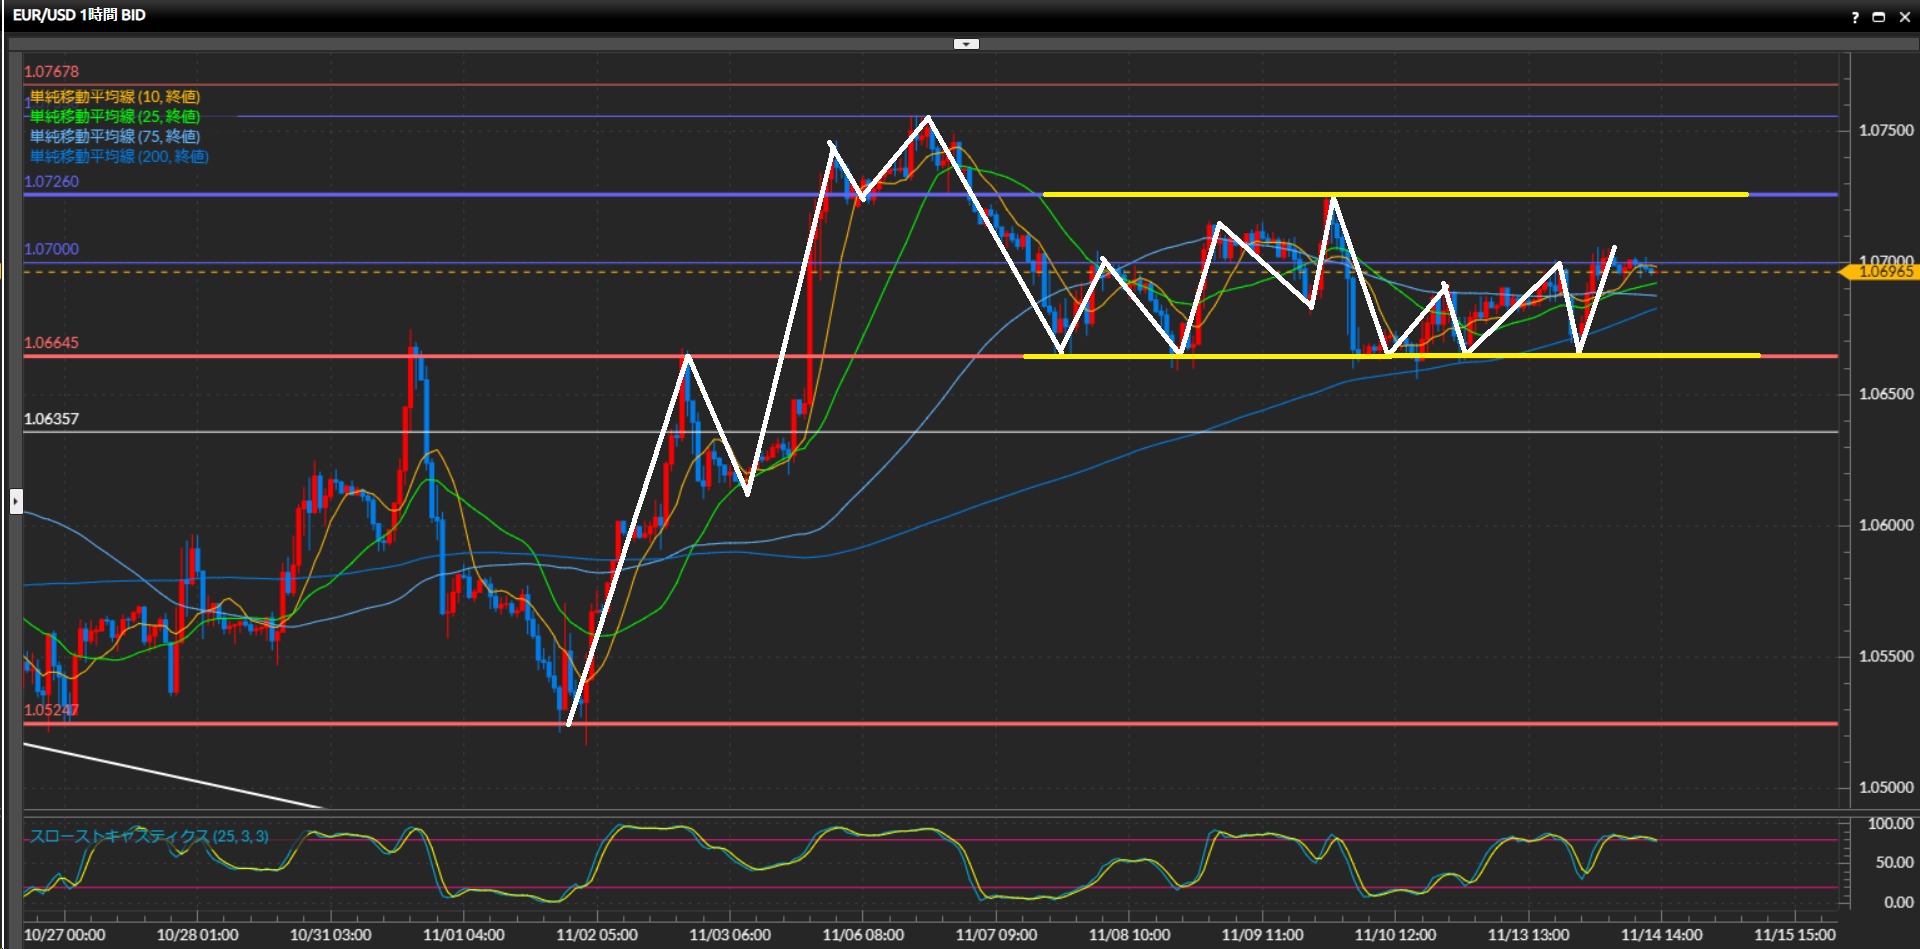Click the スローストキャスティクス (25, 3, 3) label
This screenshot has height=949, width=1920.
click(149, 836)
